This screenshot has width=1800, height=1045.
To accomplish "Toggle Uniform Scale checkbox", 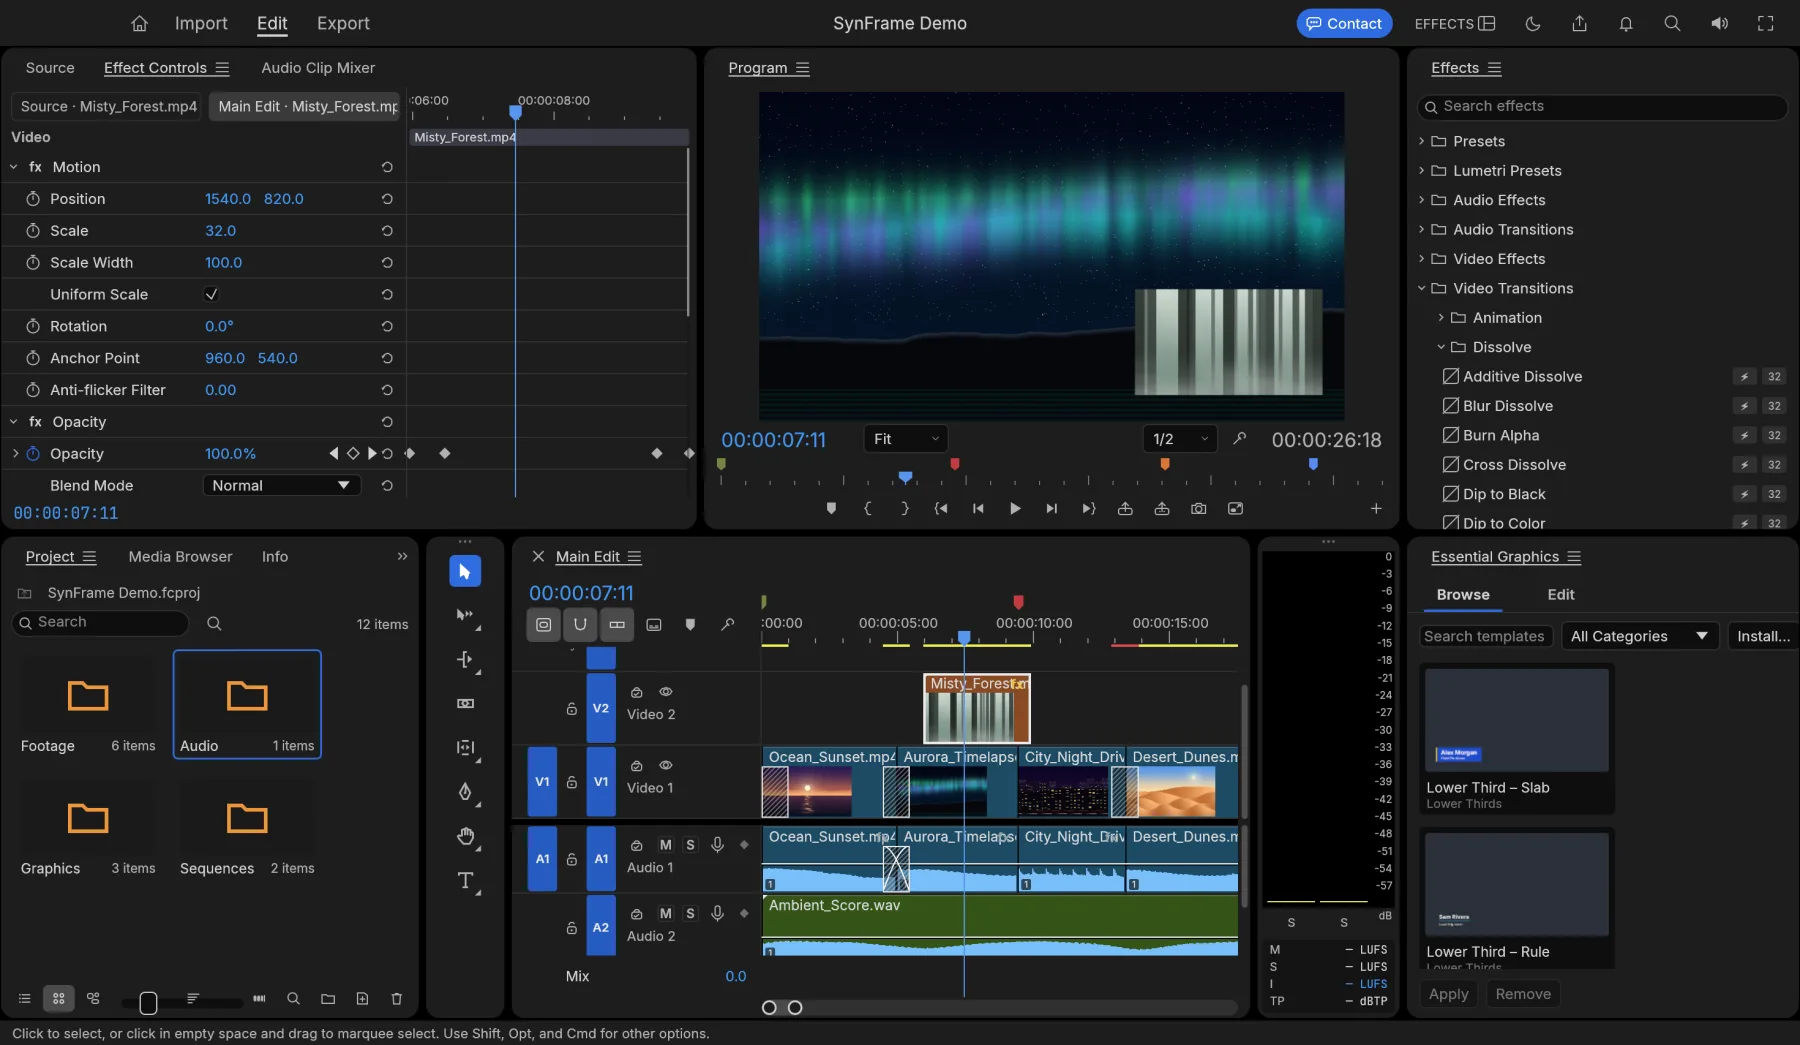I will 211,294.
